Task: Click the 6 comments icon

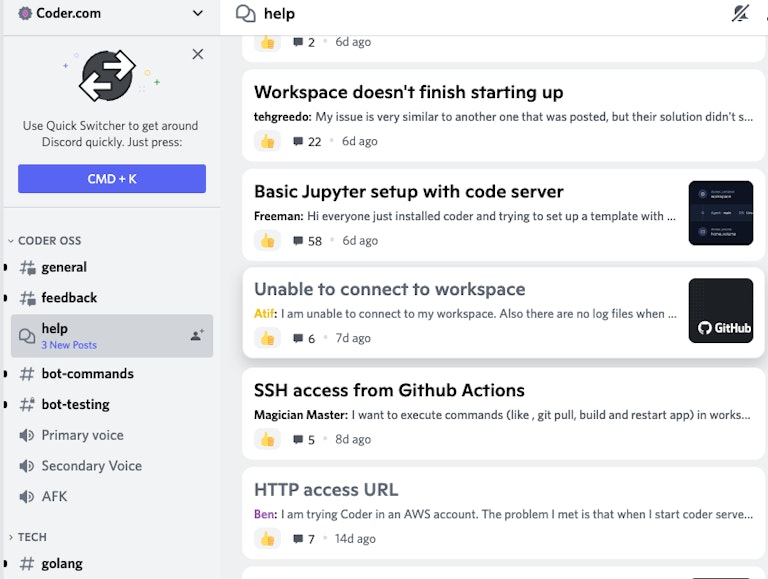Action: click(x=298, y=338)
